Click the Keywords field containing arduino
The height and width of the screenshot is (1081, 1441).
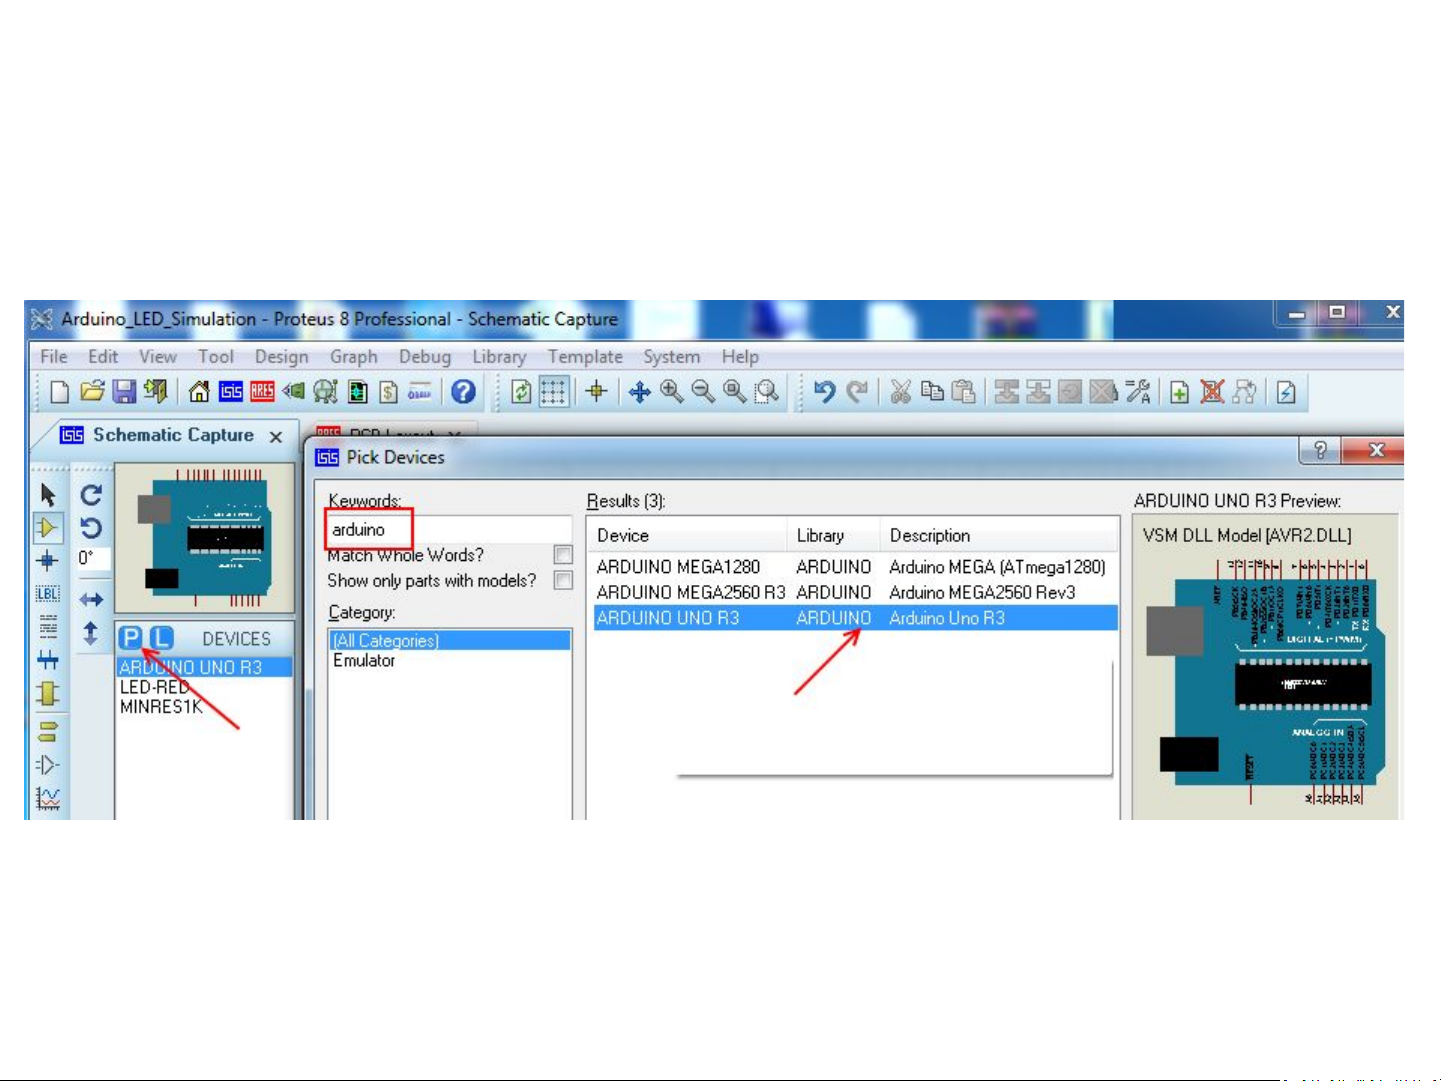pos(449,530)
